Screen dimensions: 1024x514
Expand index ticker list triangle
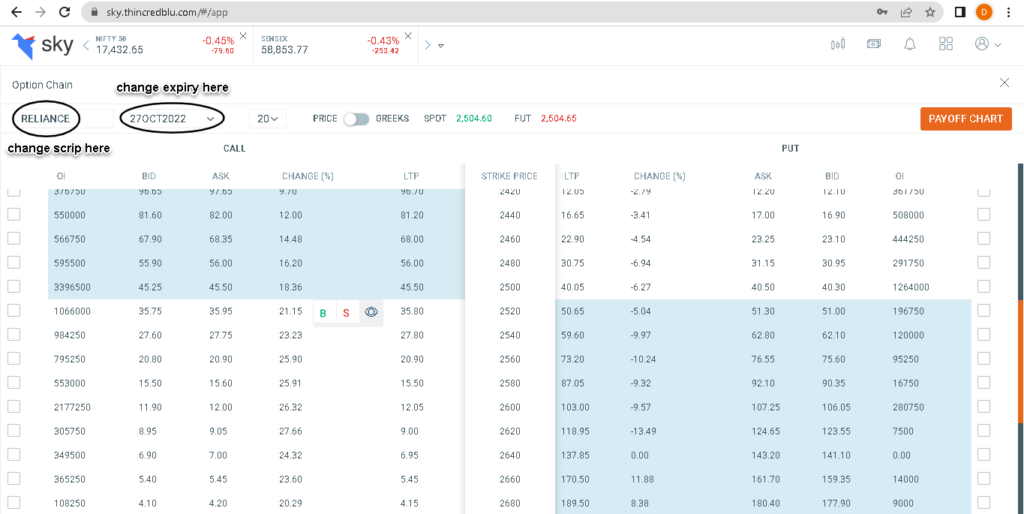tap(441, 46)
